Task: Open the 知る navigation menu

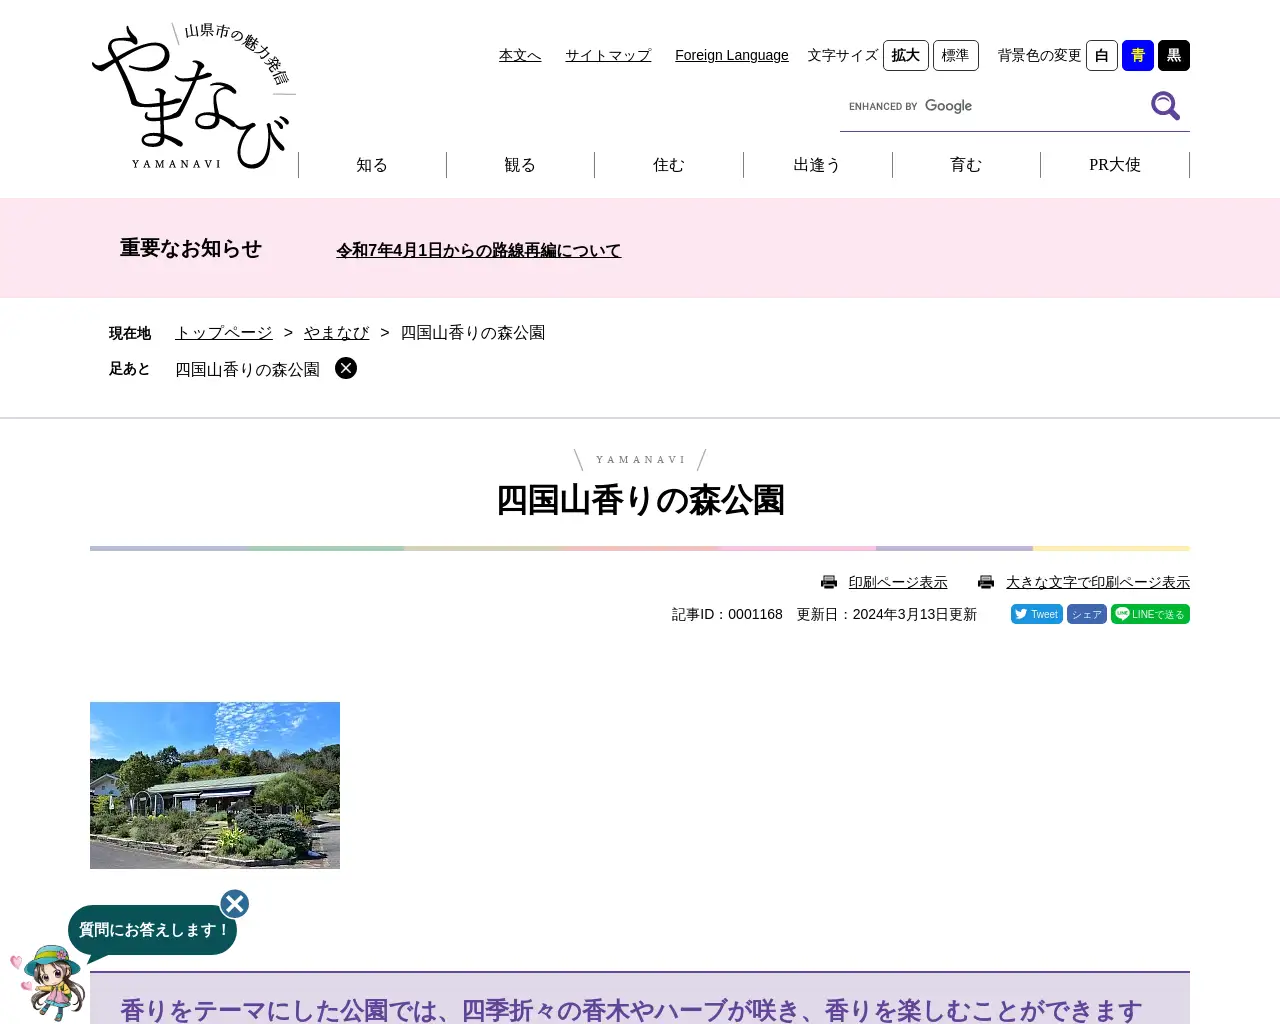Action: tap(372, 164)
